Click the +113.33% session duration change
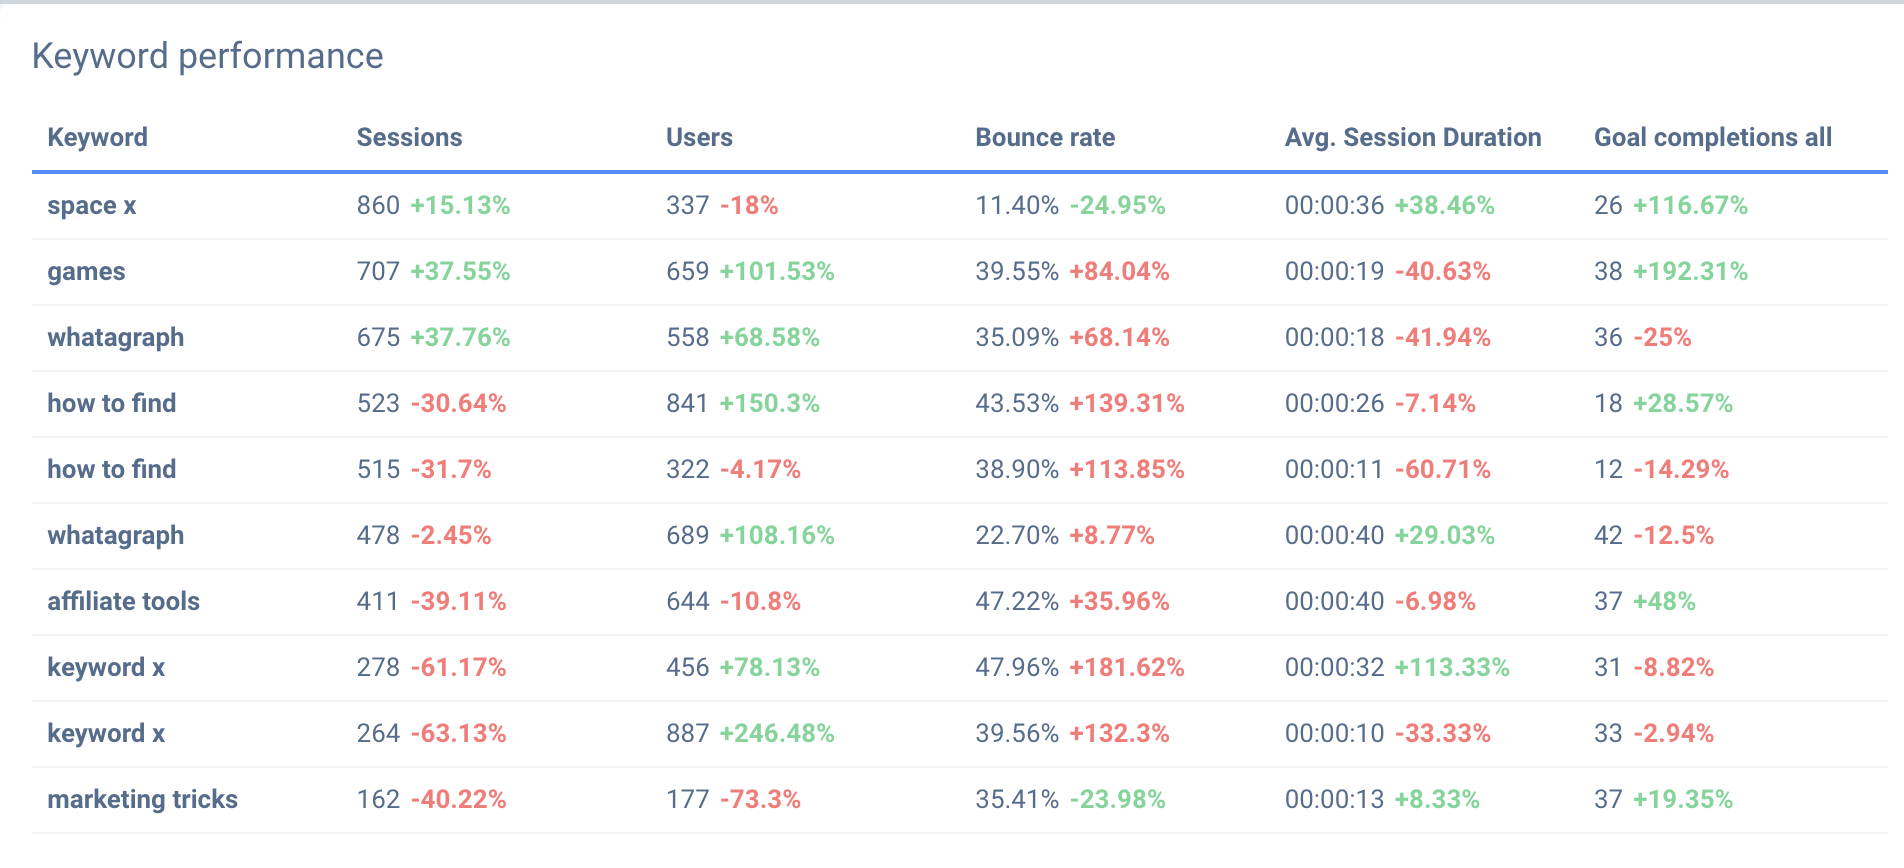The height and width of the screenshot is (868, 1904). coord(1452,667)
